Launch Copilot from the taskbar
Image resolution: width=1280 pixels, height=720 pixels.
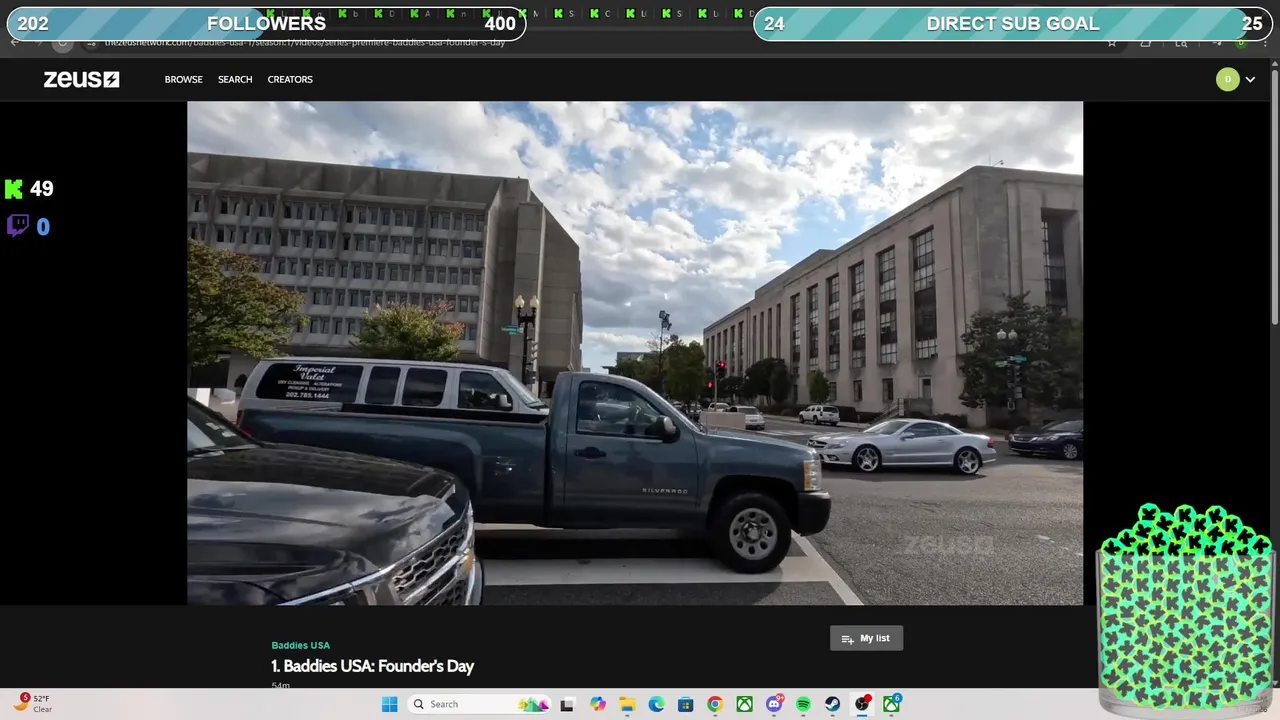[598, 704]
